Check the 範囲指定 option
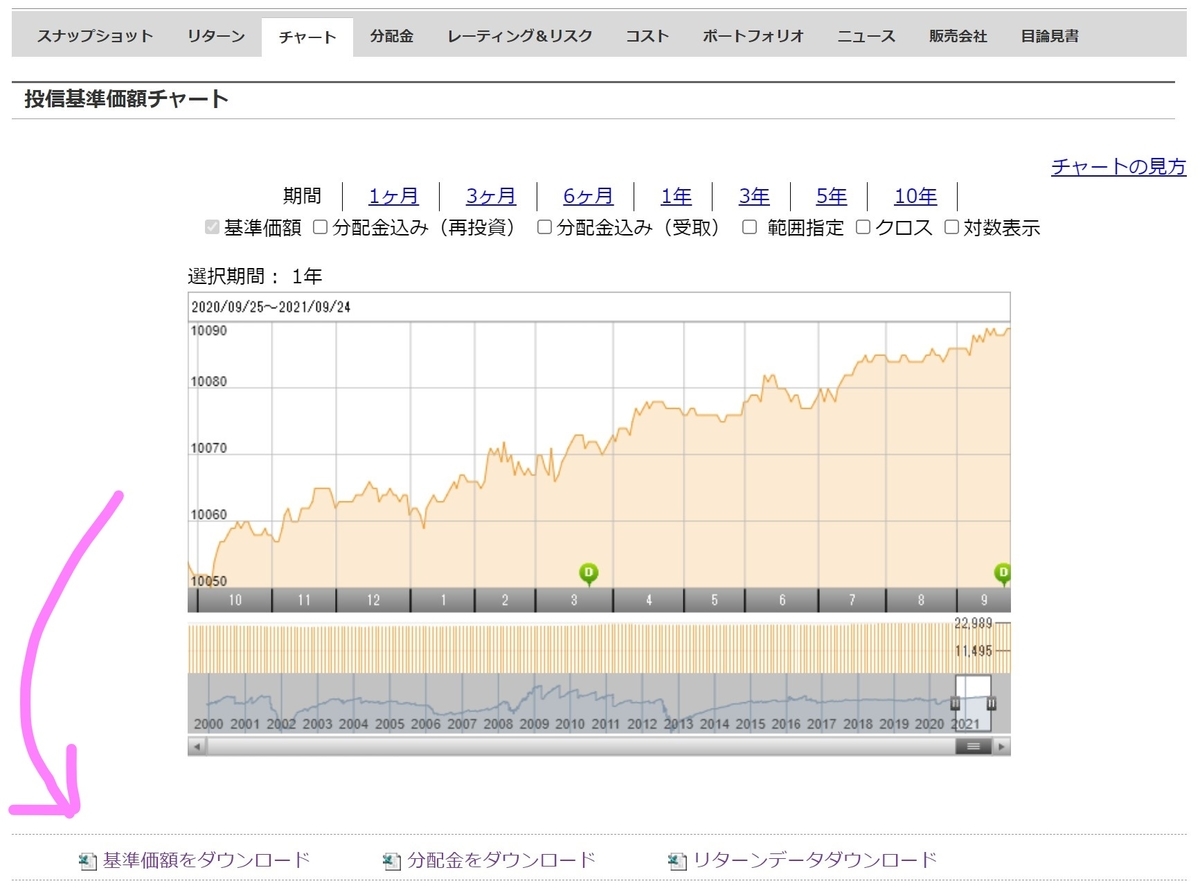1200x888 pixels. point(749,227)
